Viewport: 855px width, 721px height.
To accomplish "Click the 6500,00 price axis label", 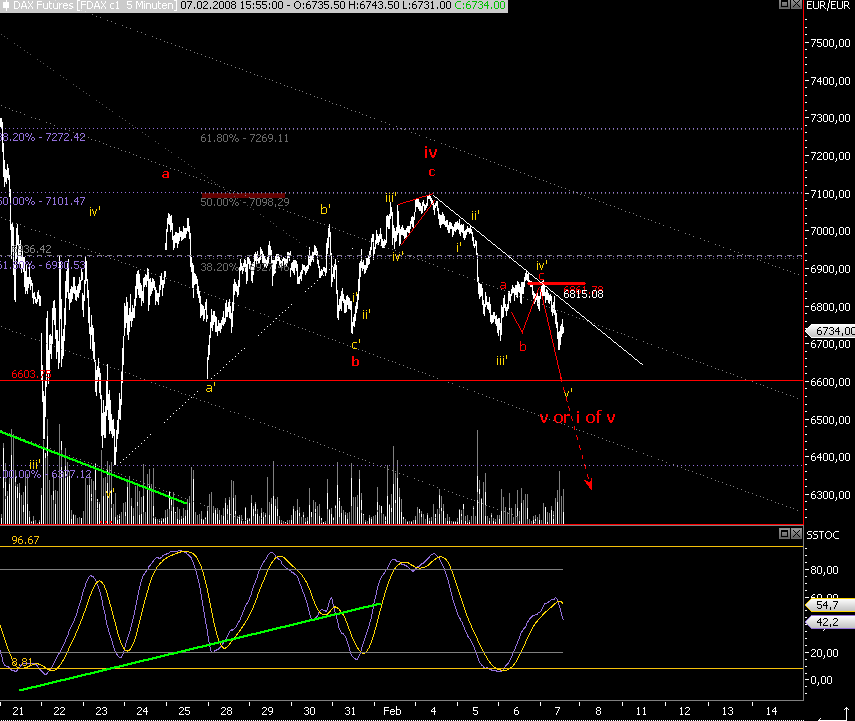I will tap(830, 420).
